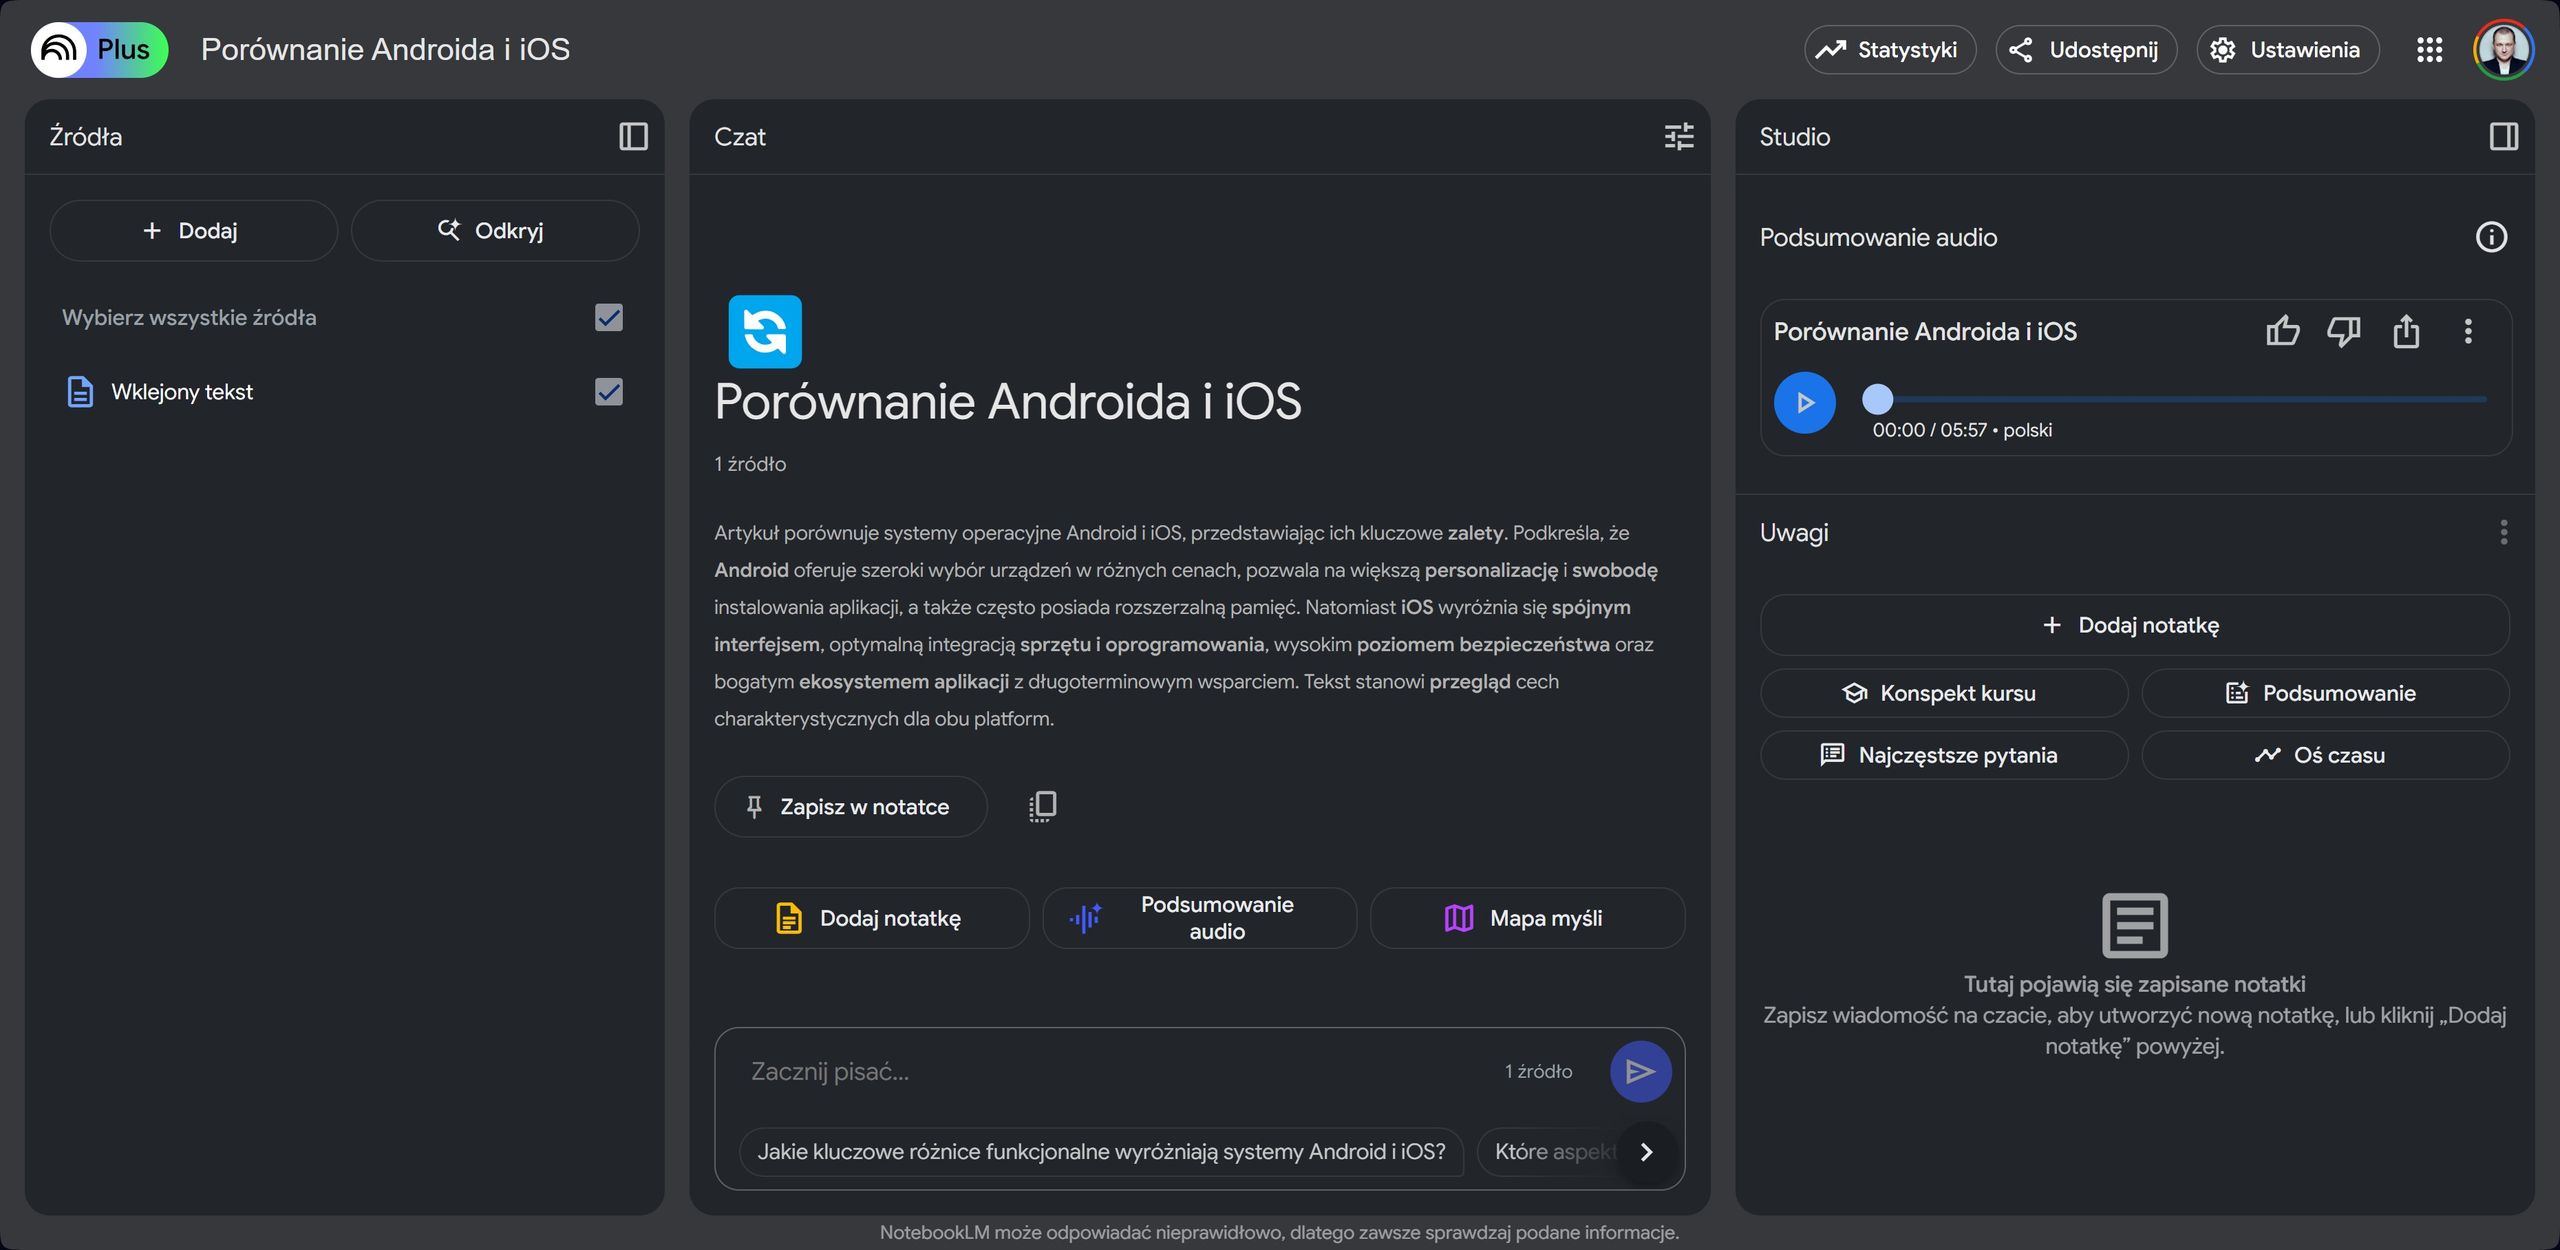
Task: Open the Wklejony tekst source
Action: tap(182, 392)
